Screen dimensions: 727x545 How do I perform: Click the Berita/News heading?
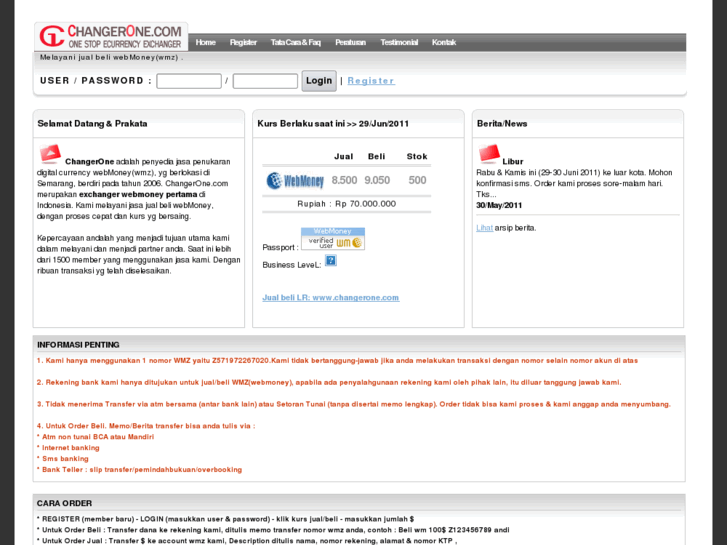pyautogui.click(x=502, y=124)
